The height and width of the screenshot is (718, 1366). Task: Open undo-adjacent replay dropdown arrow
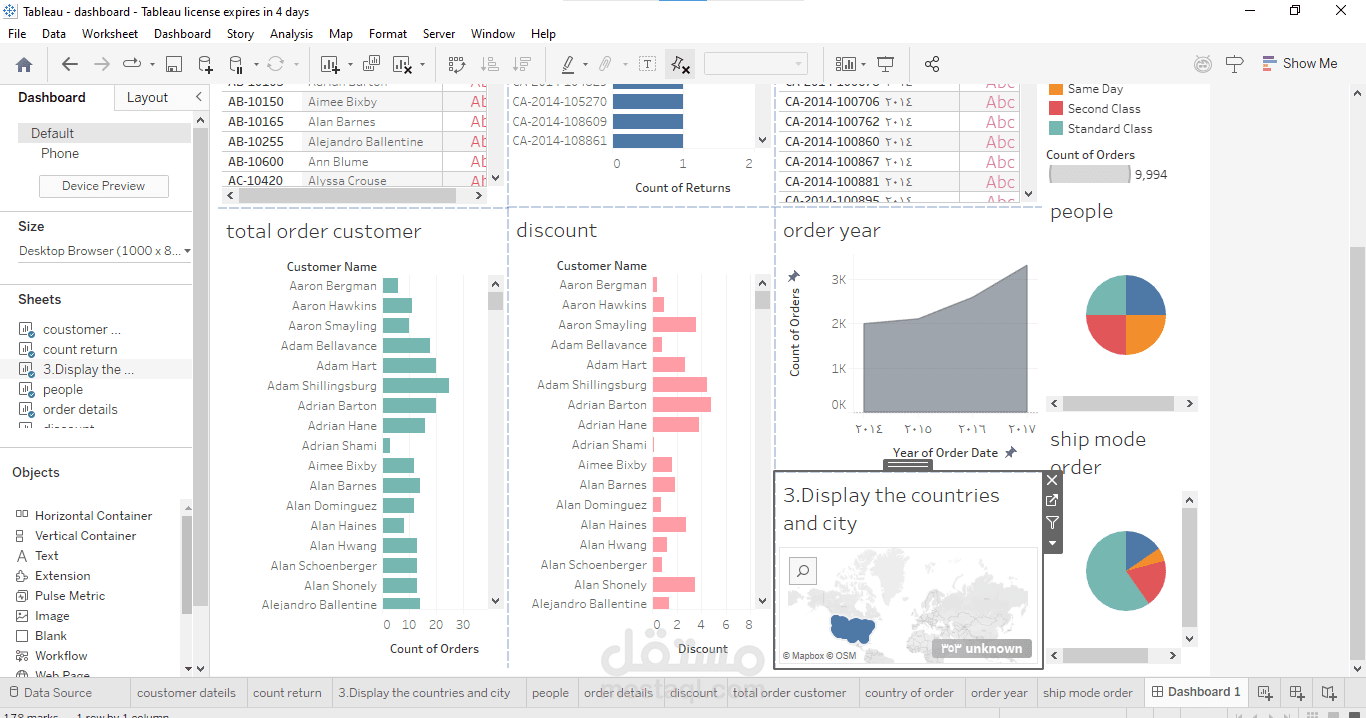[x=152, y=64]
